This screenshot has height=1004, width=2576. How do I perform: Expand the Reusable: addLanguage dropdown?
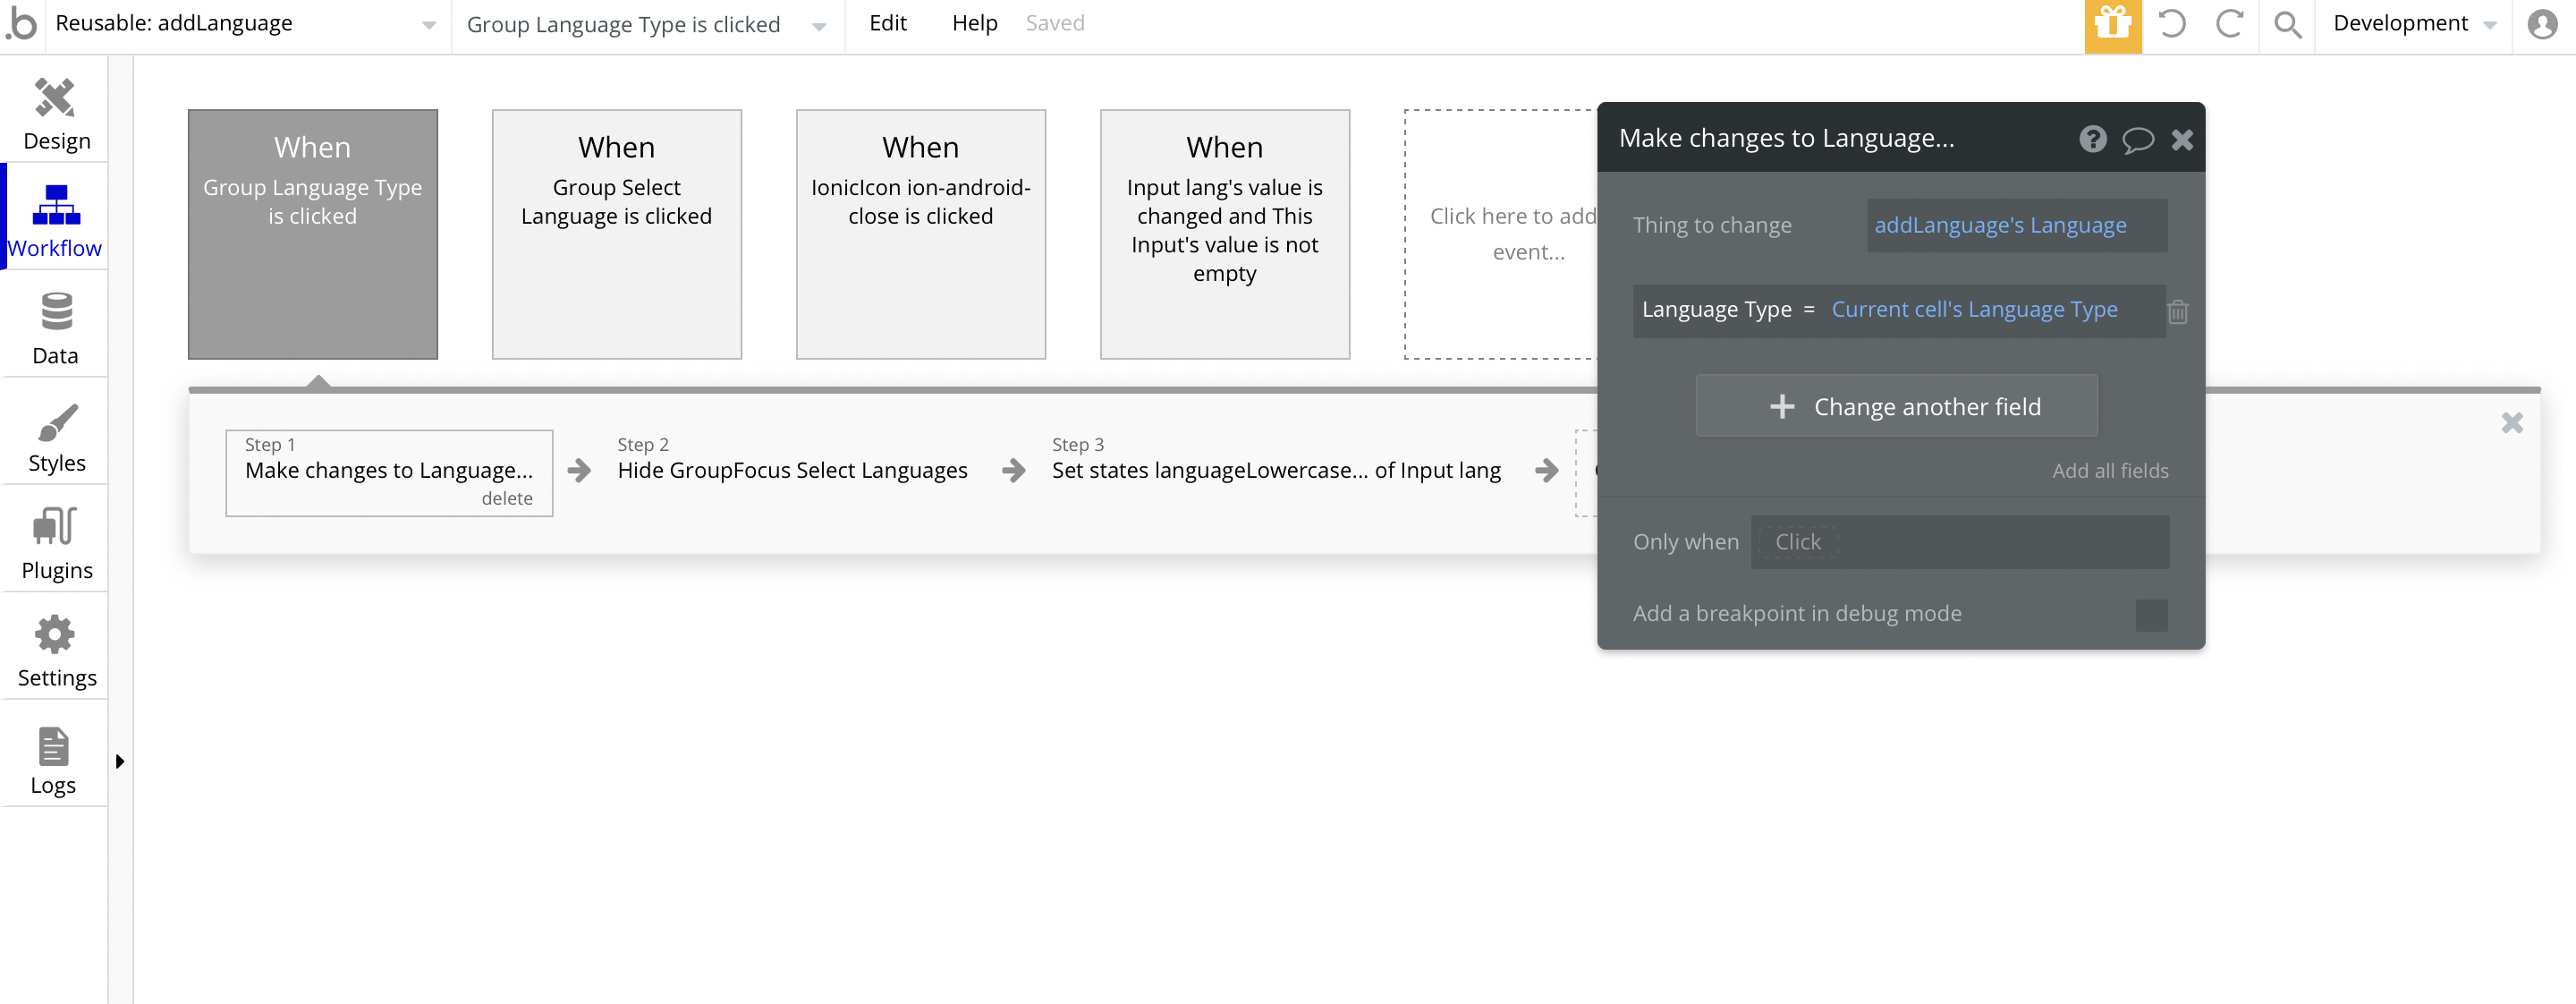click(429, 25)
